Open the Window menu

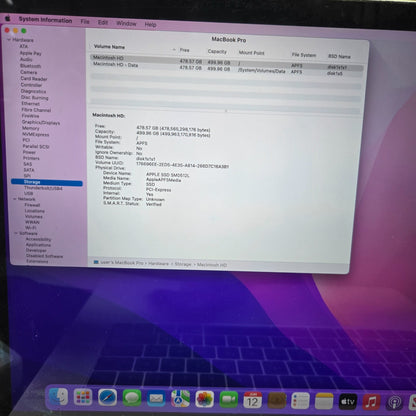click(126, 23)
